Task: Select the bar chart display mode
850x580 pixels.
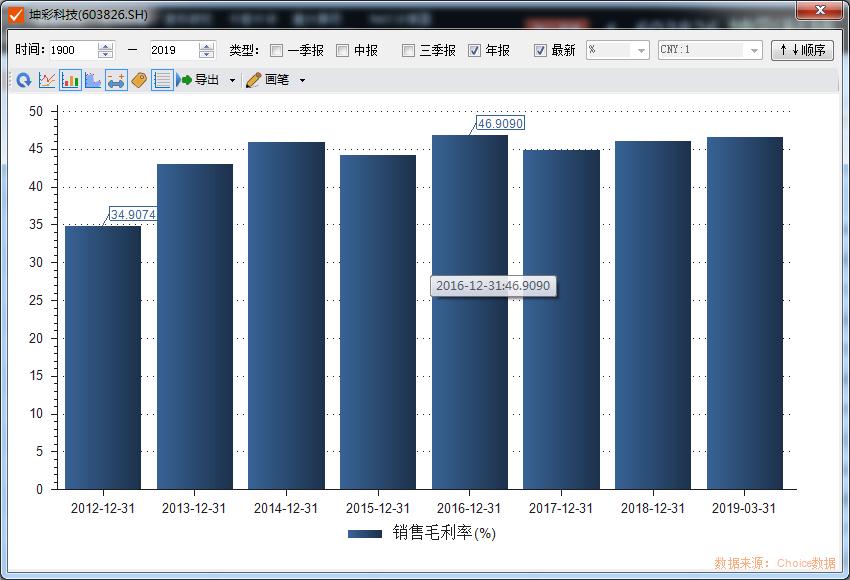Action: pos(69,80)
